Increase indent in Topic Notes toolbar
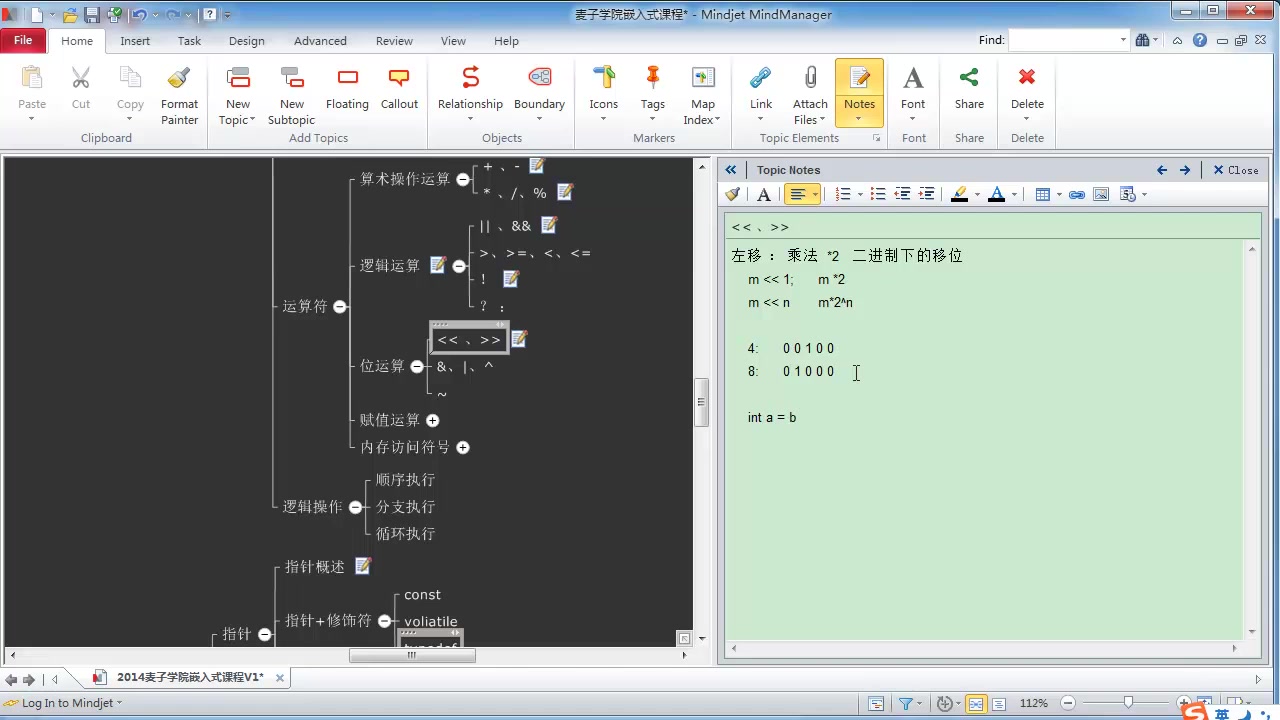Image resolution: width=1280 pixels, height=720 pixels. [x=926, y=195]
